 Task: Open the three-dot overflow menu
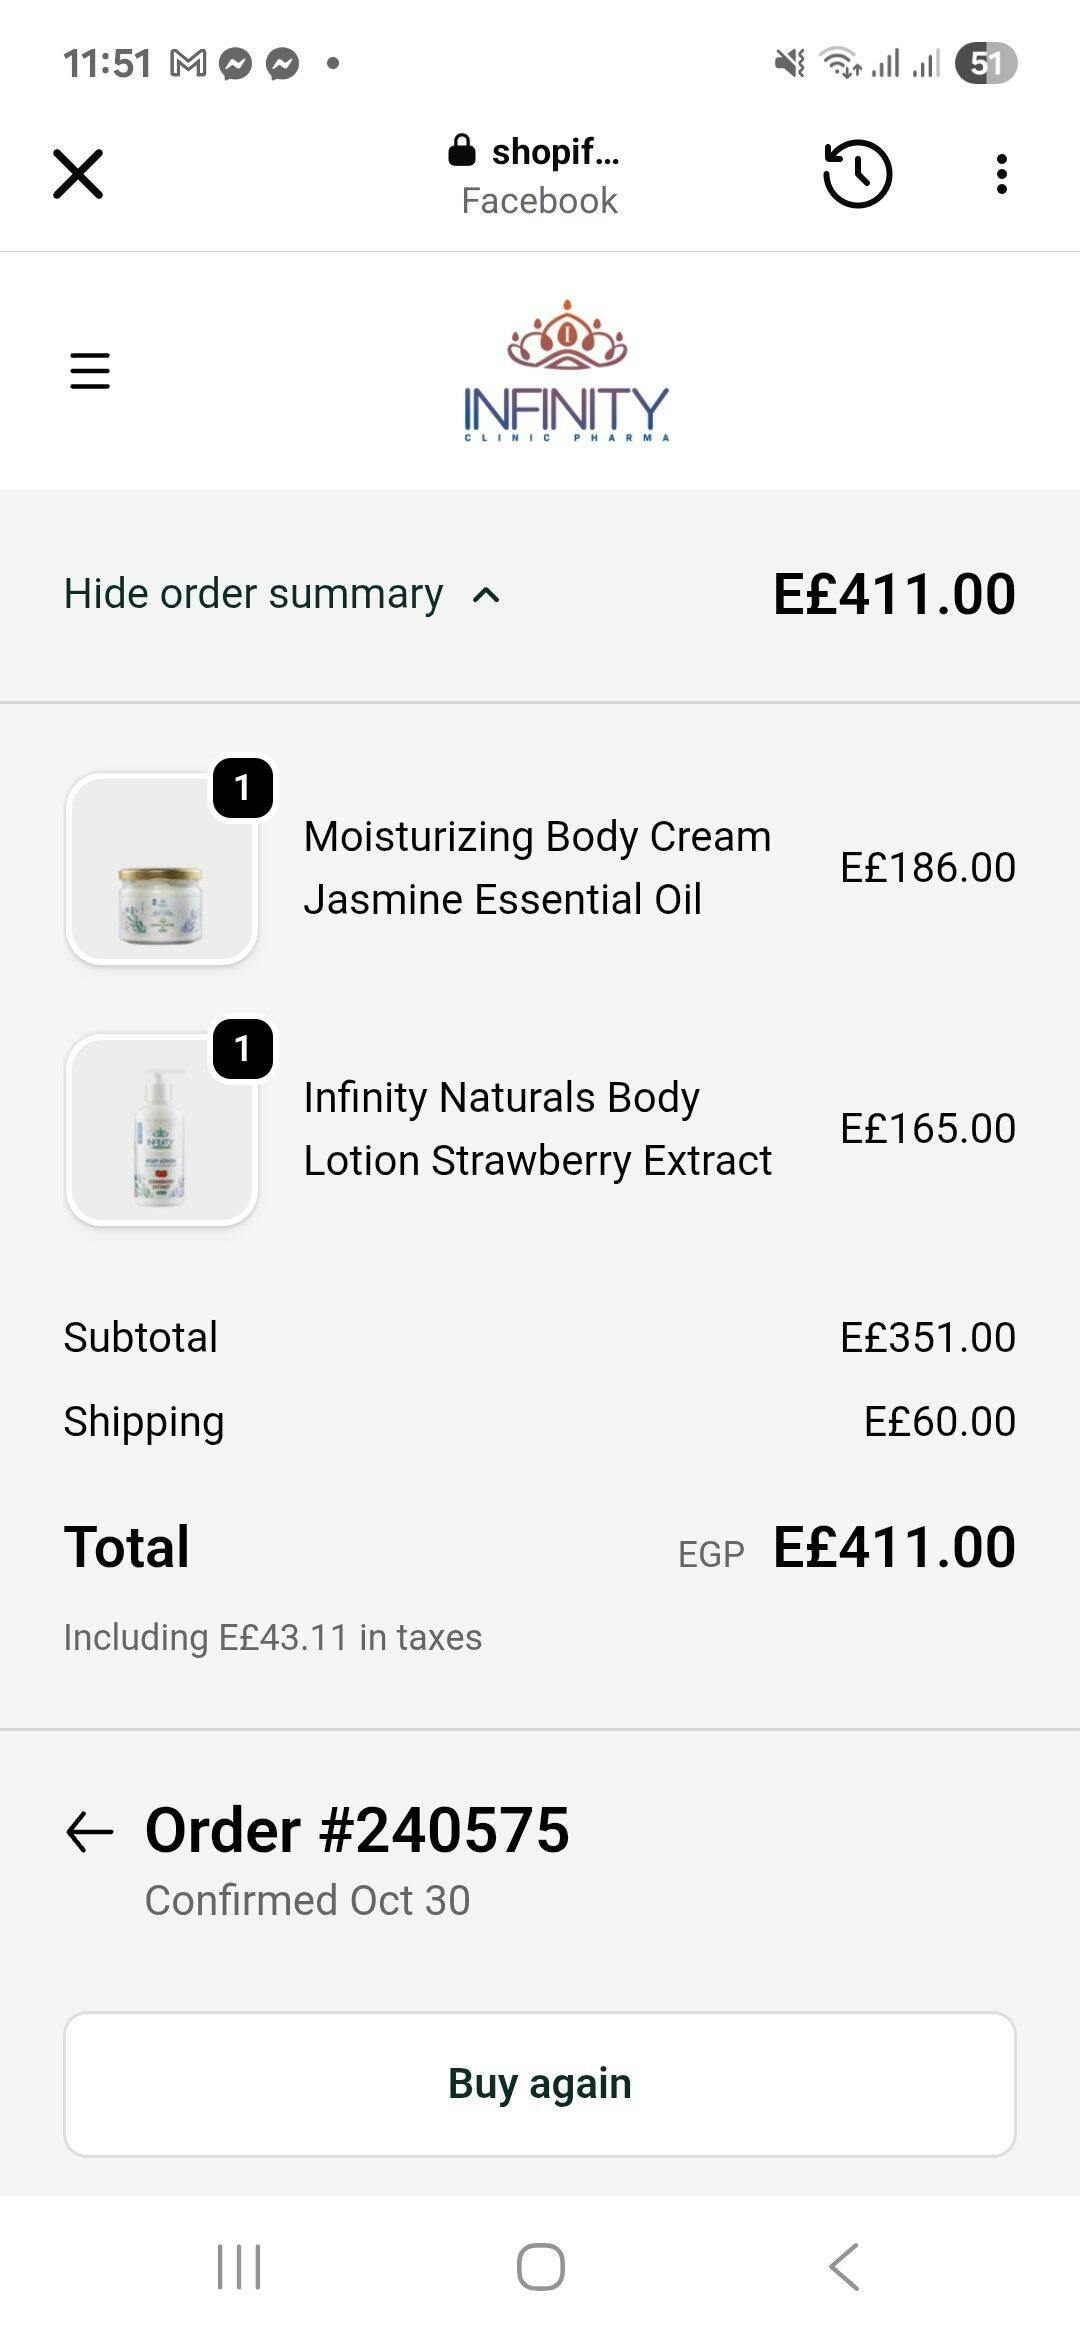click(x=1001, y=175)
